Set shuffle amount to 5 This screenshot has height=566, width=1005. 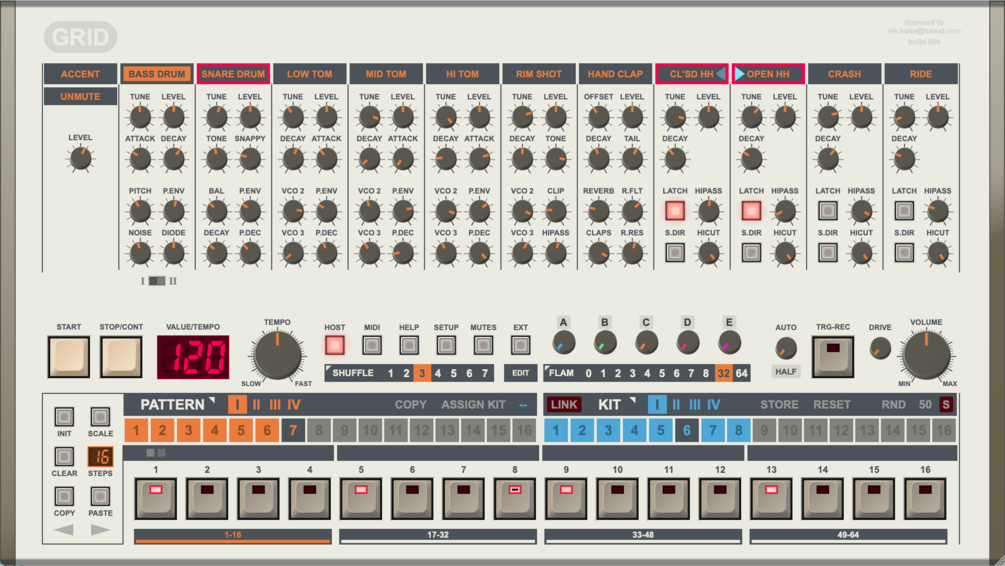point(453,373)
